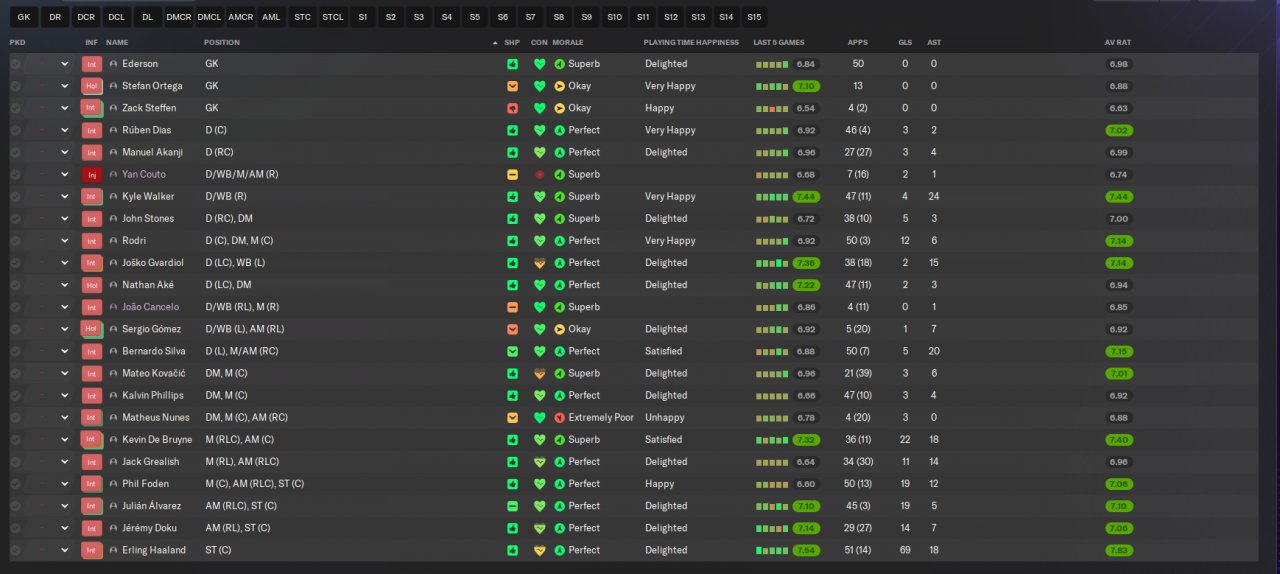Screen dimensions: 1280x574
Task: Expand the dropdown arrow on Kalvin Phillips's row
Action: point(65,395)
